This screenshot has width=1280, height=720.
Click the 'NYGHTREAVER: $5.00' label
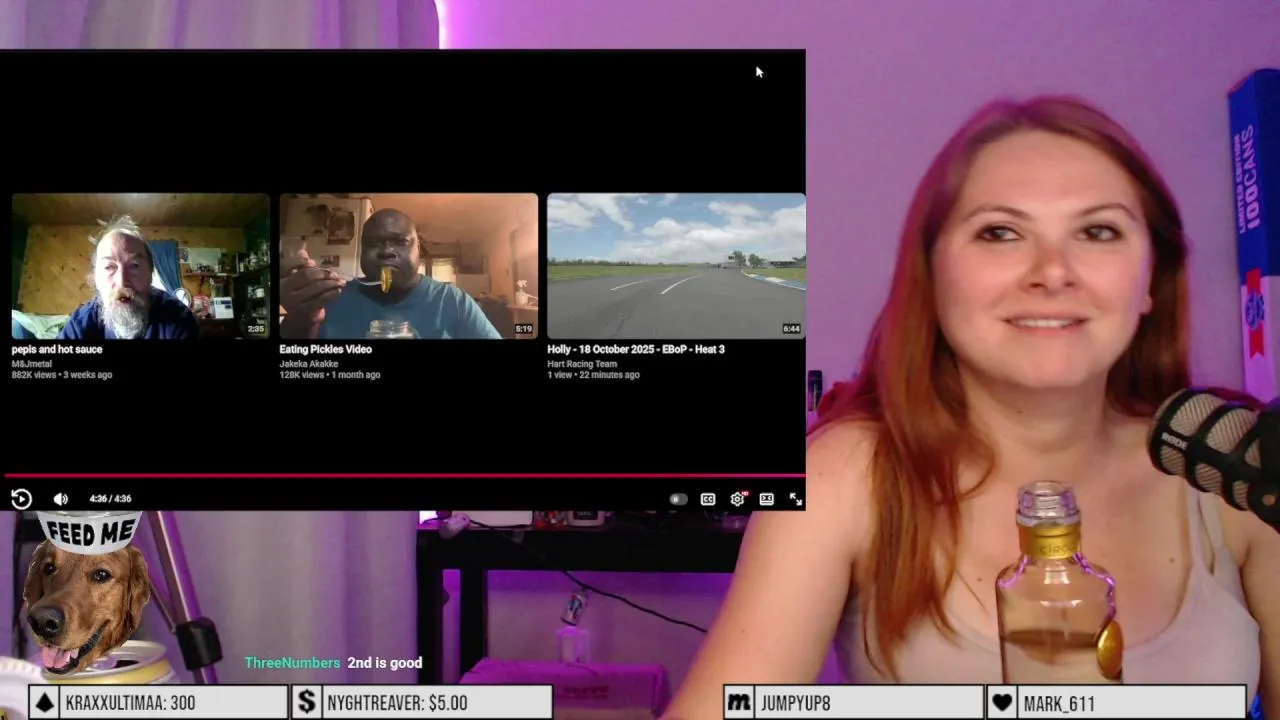(x=397, y=703)
